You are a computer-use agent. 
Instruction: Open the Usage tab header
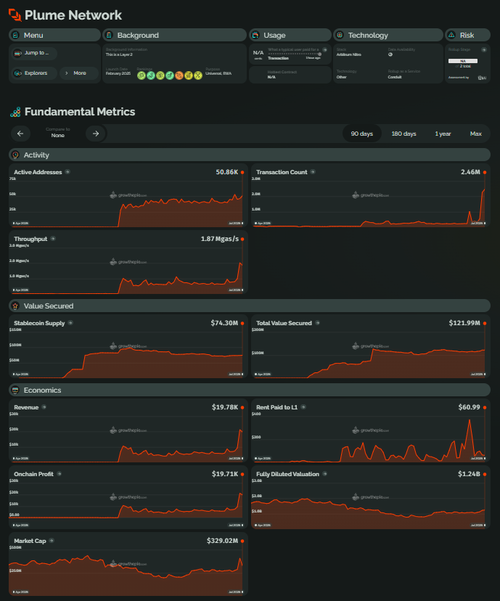(290, 35)
